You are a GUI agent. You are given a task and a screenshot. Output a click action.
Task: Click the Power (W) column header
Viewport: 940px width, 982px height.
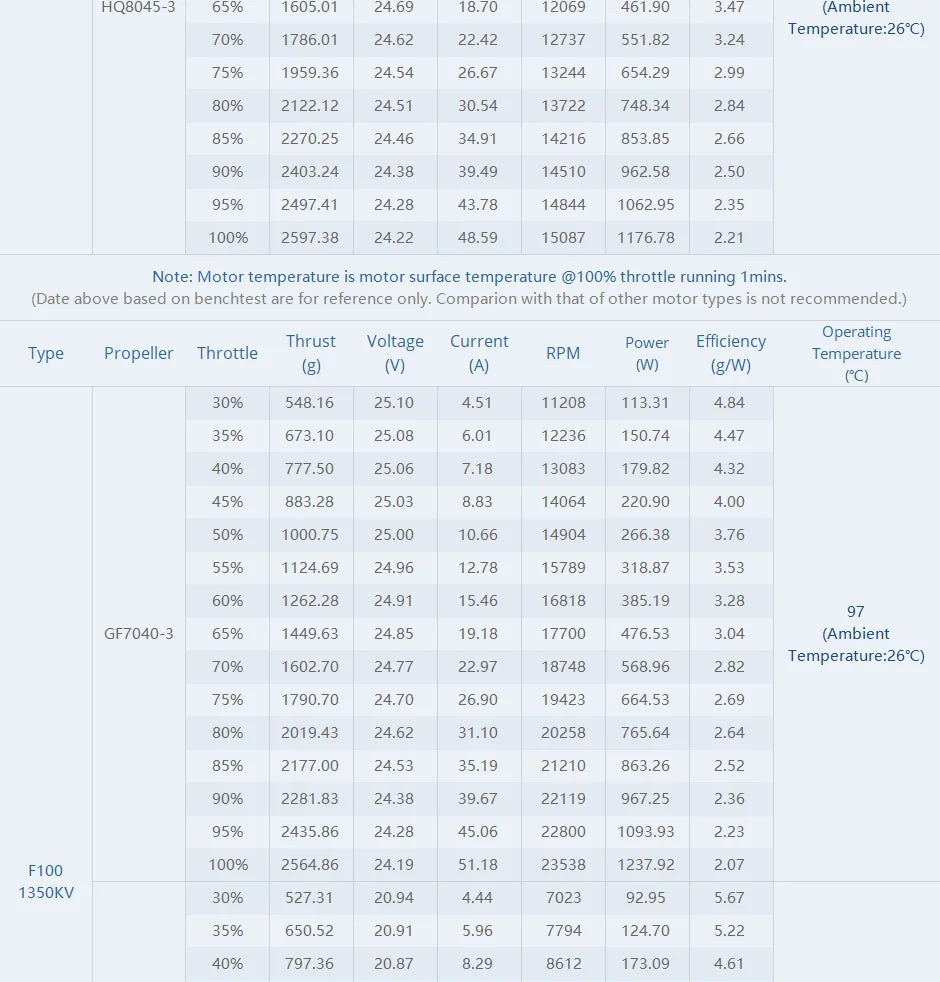click(x=647, y=353)
